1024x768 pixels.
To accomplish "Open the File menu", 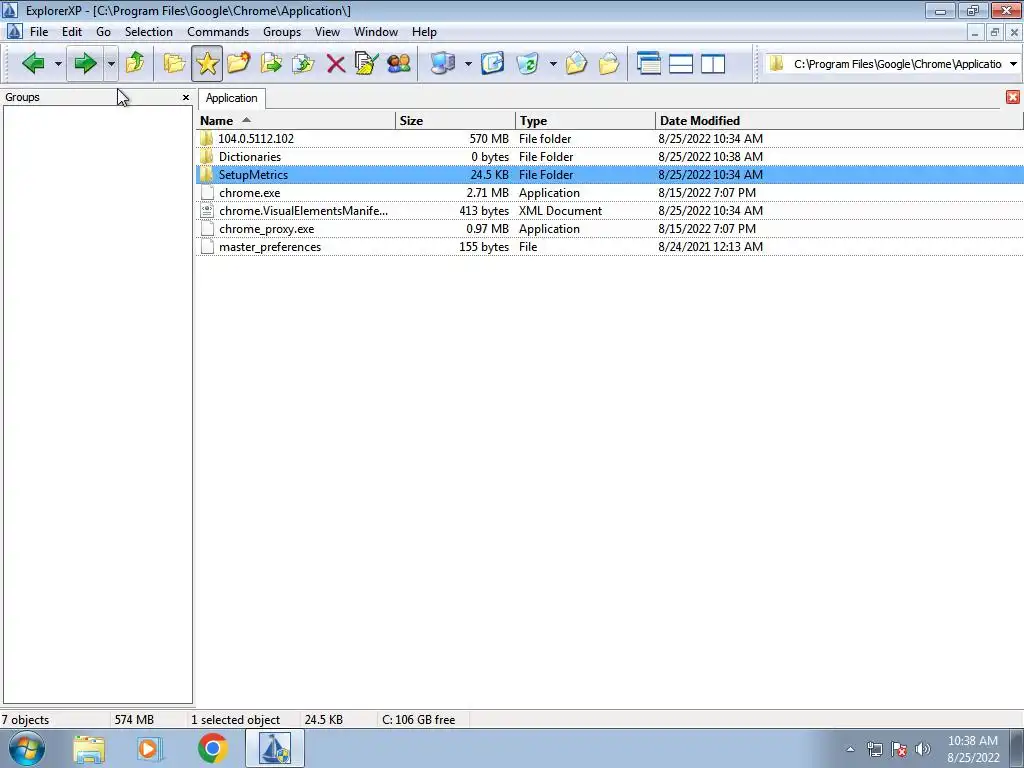I will coord(39,32).
